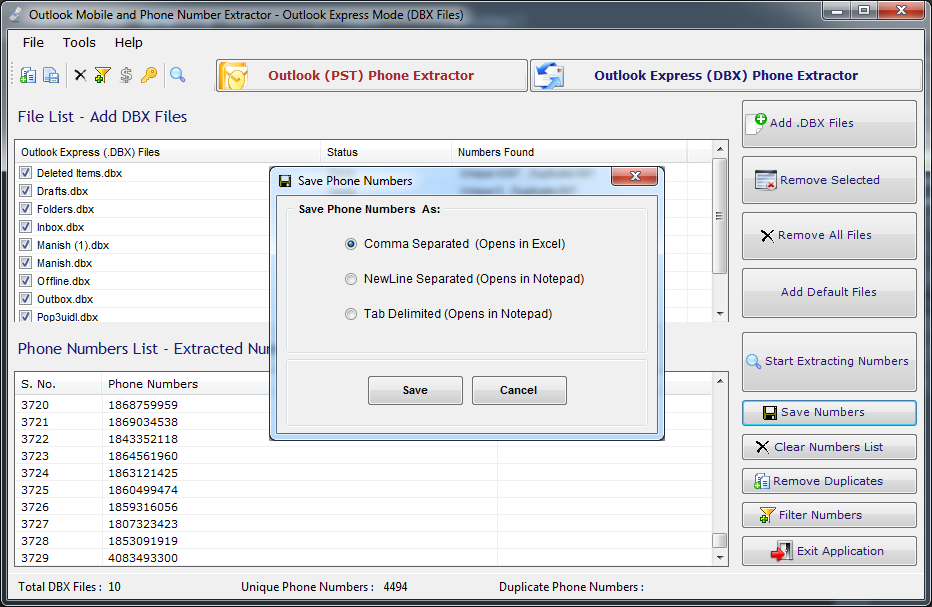Viewport: 932px width, 607px height.
Task: Click serial number 3720 cell
Action: (35, 405)
